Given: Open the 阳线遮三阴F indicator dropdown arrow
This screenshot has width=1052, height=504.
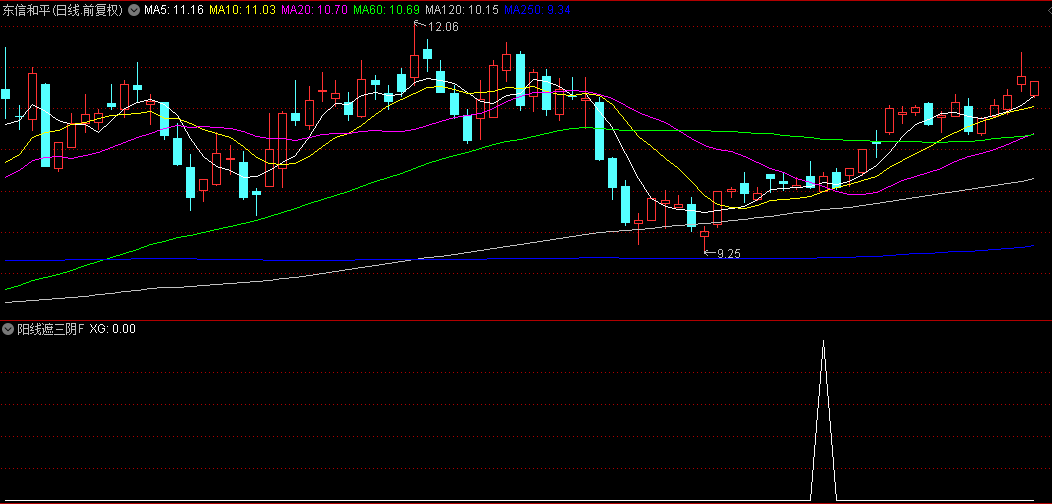Looking at the screenshot, I should pos(9,330).
